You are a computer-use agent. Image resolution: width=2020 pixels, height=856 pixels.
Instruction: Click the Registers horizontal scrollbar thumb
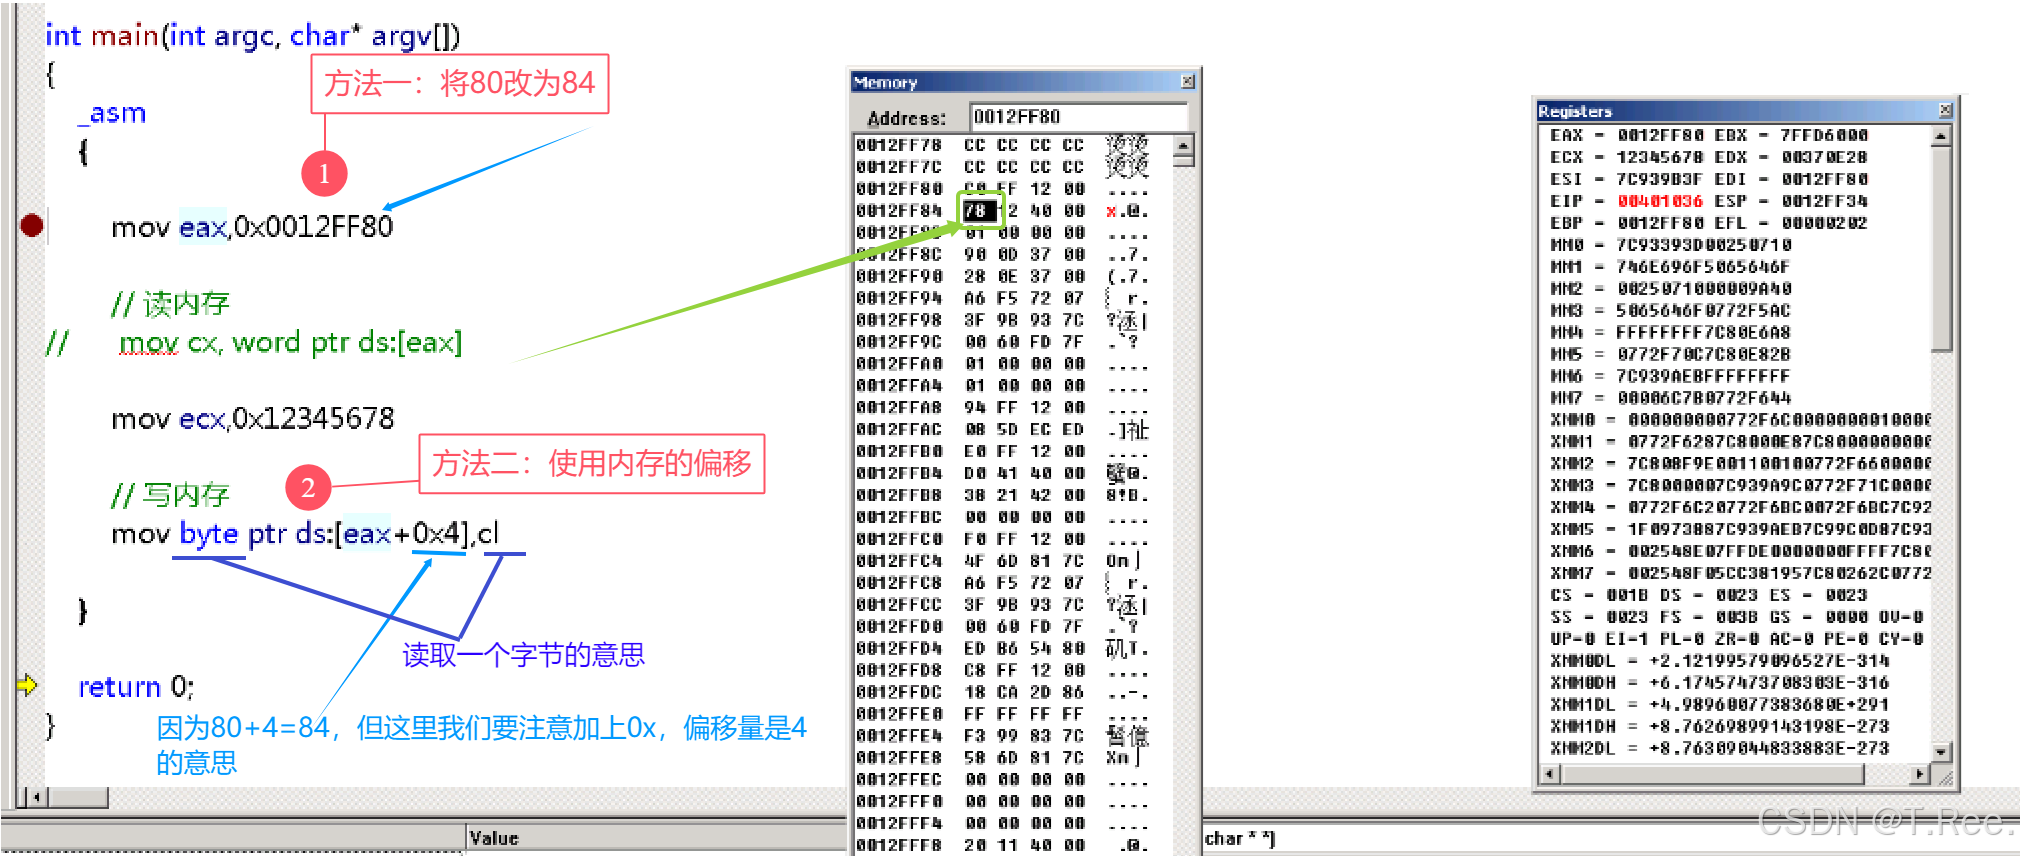1712,774
